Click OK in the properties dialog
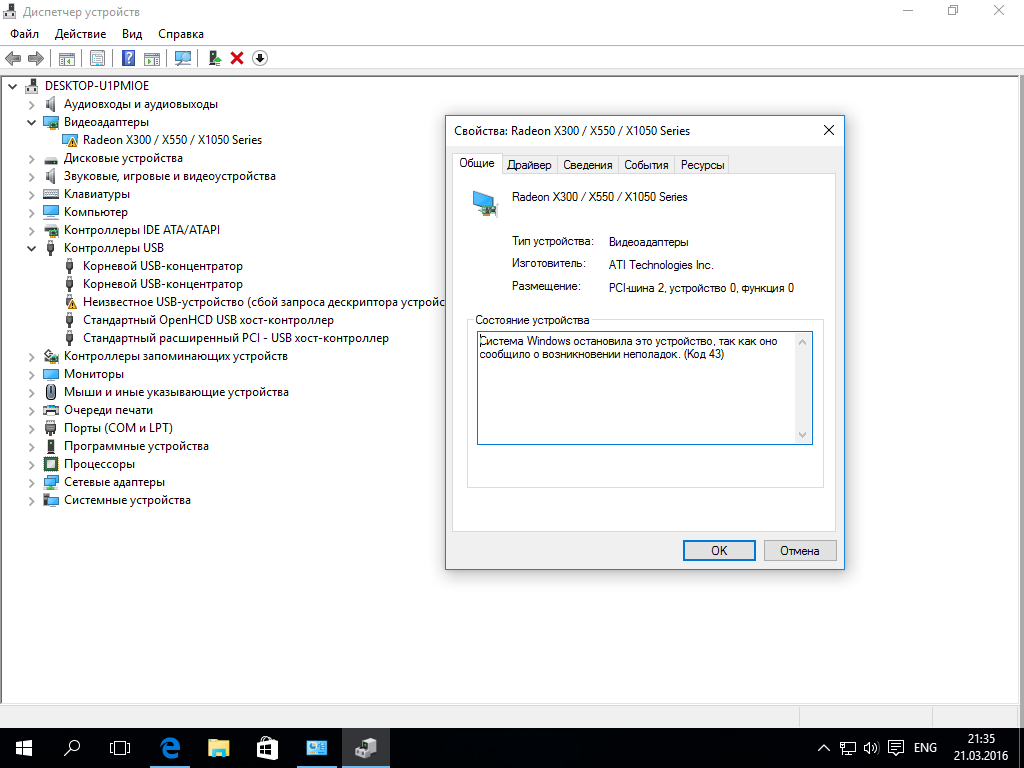This screenshot has width=1024, height=768. (719, 551)
